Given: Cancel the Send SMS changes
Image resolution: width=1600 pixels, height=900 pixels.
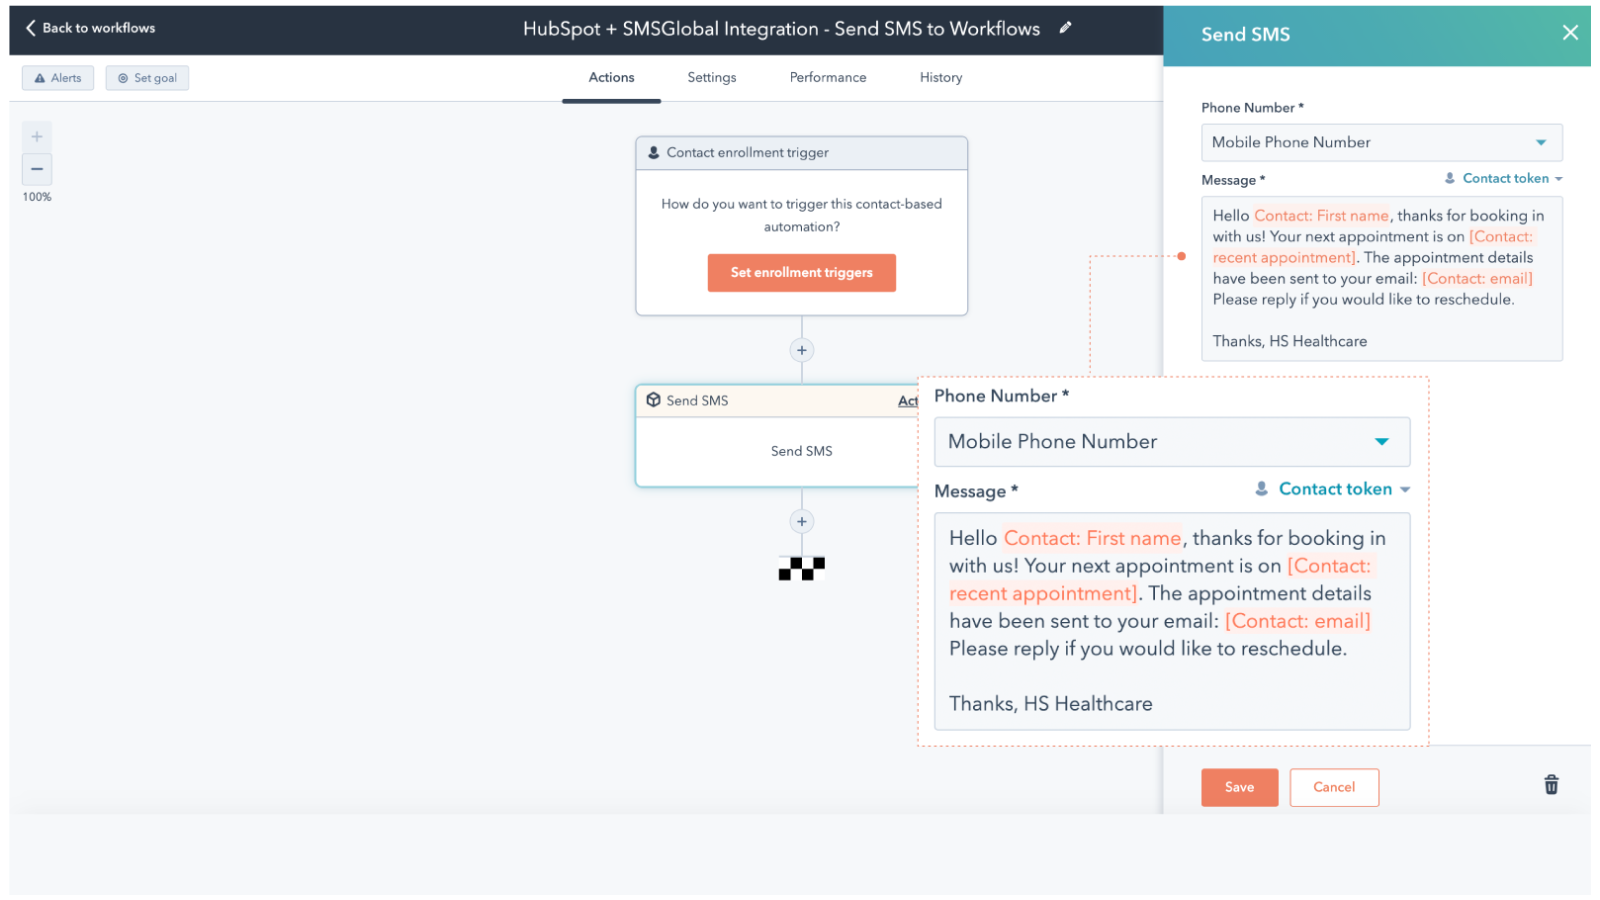Looking at the screenshot, I should 1334,787.
